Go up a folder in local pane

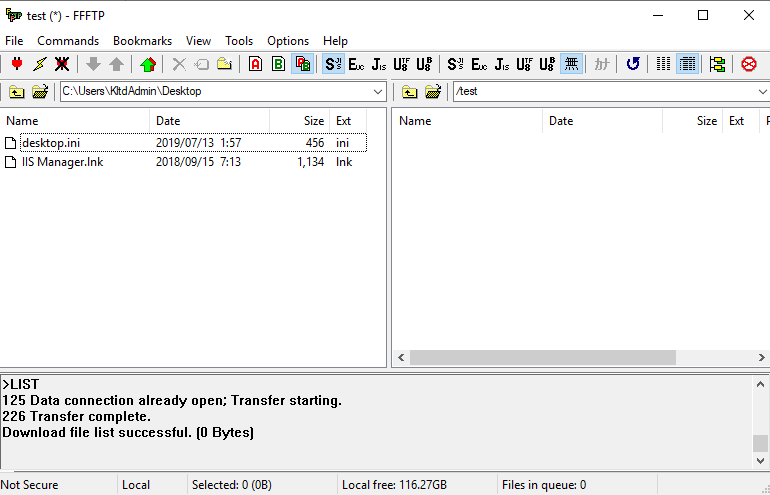tap(17, 92)
